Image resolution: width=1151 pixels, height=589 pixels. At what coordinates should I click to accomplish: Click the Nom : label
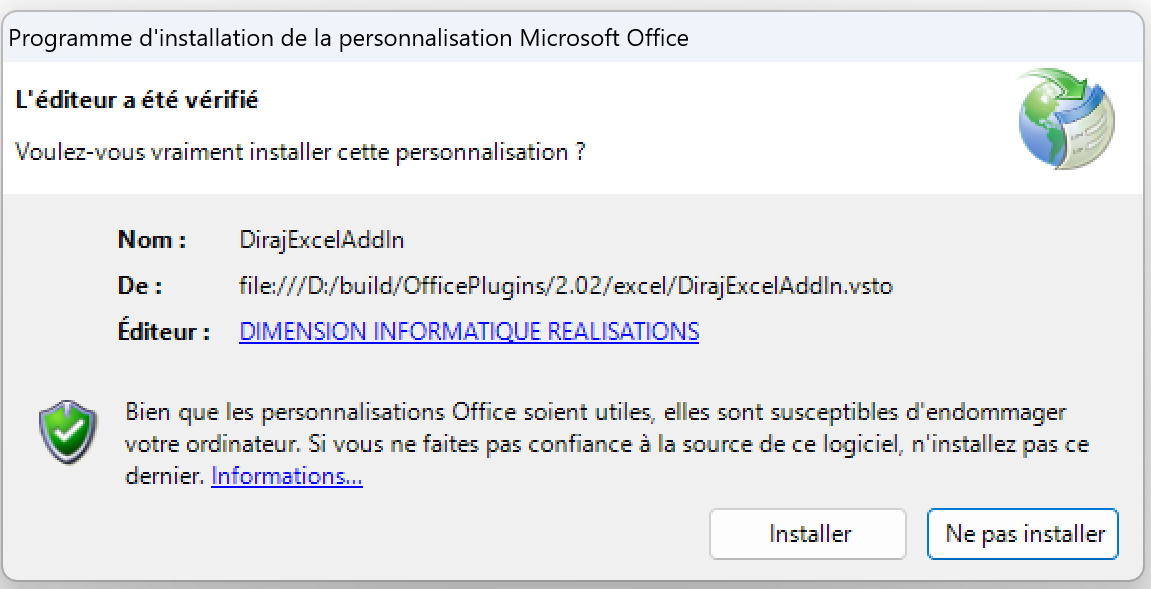[152, 239]
